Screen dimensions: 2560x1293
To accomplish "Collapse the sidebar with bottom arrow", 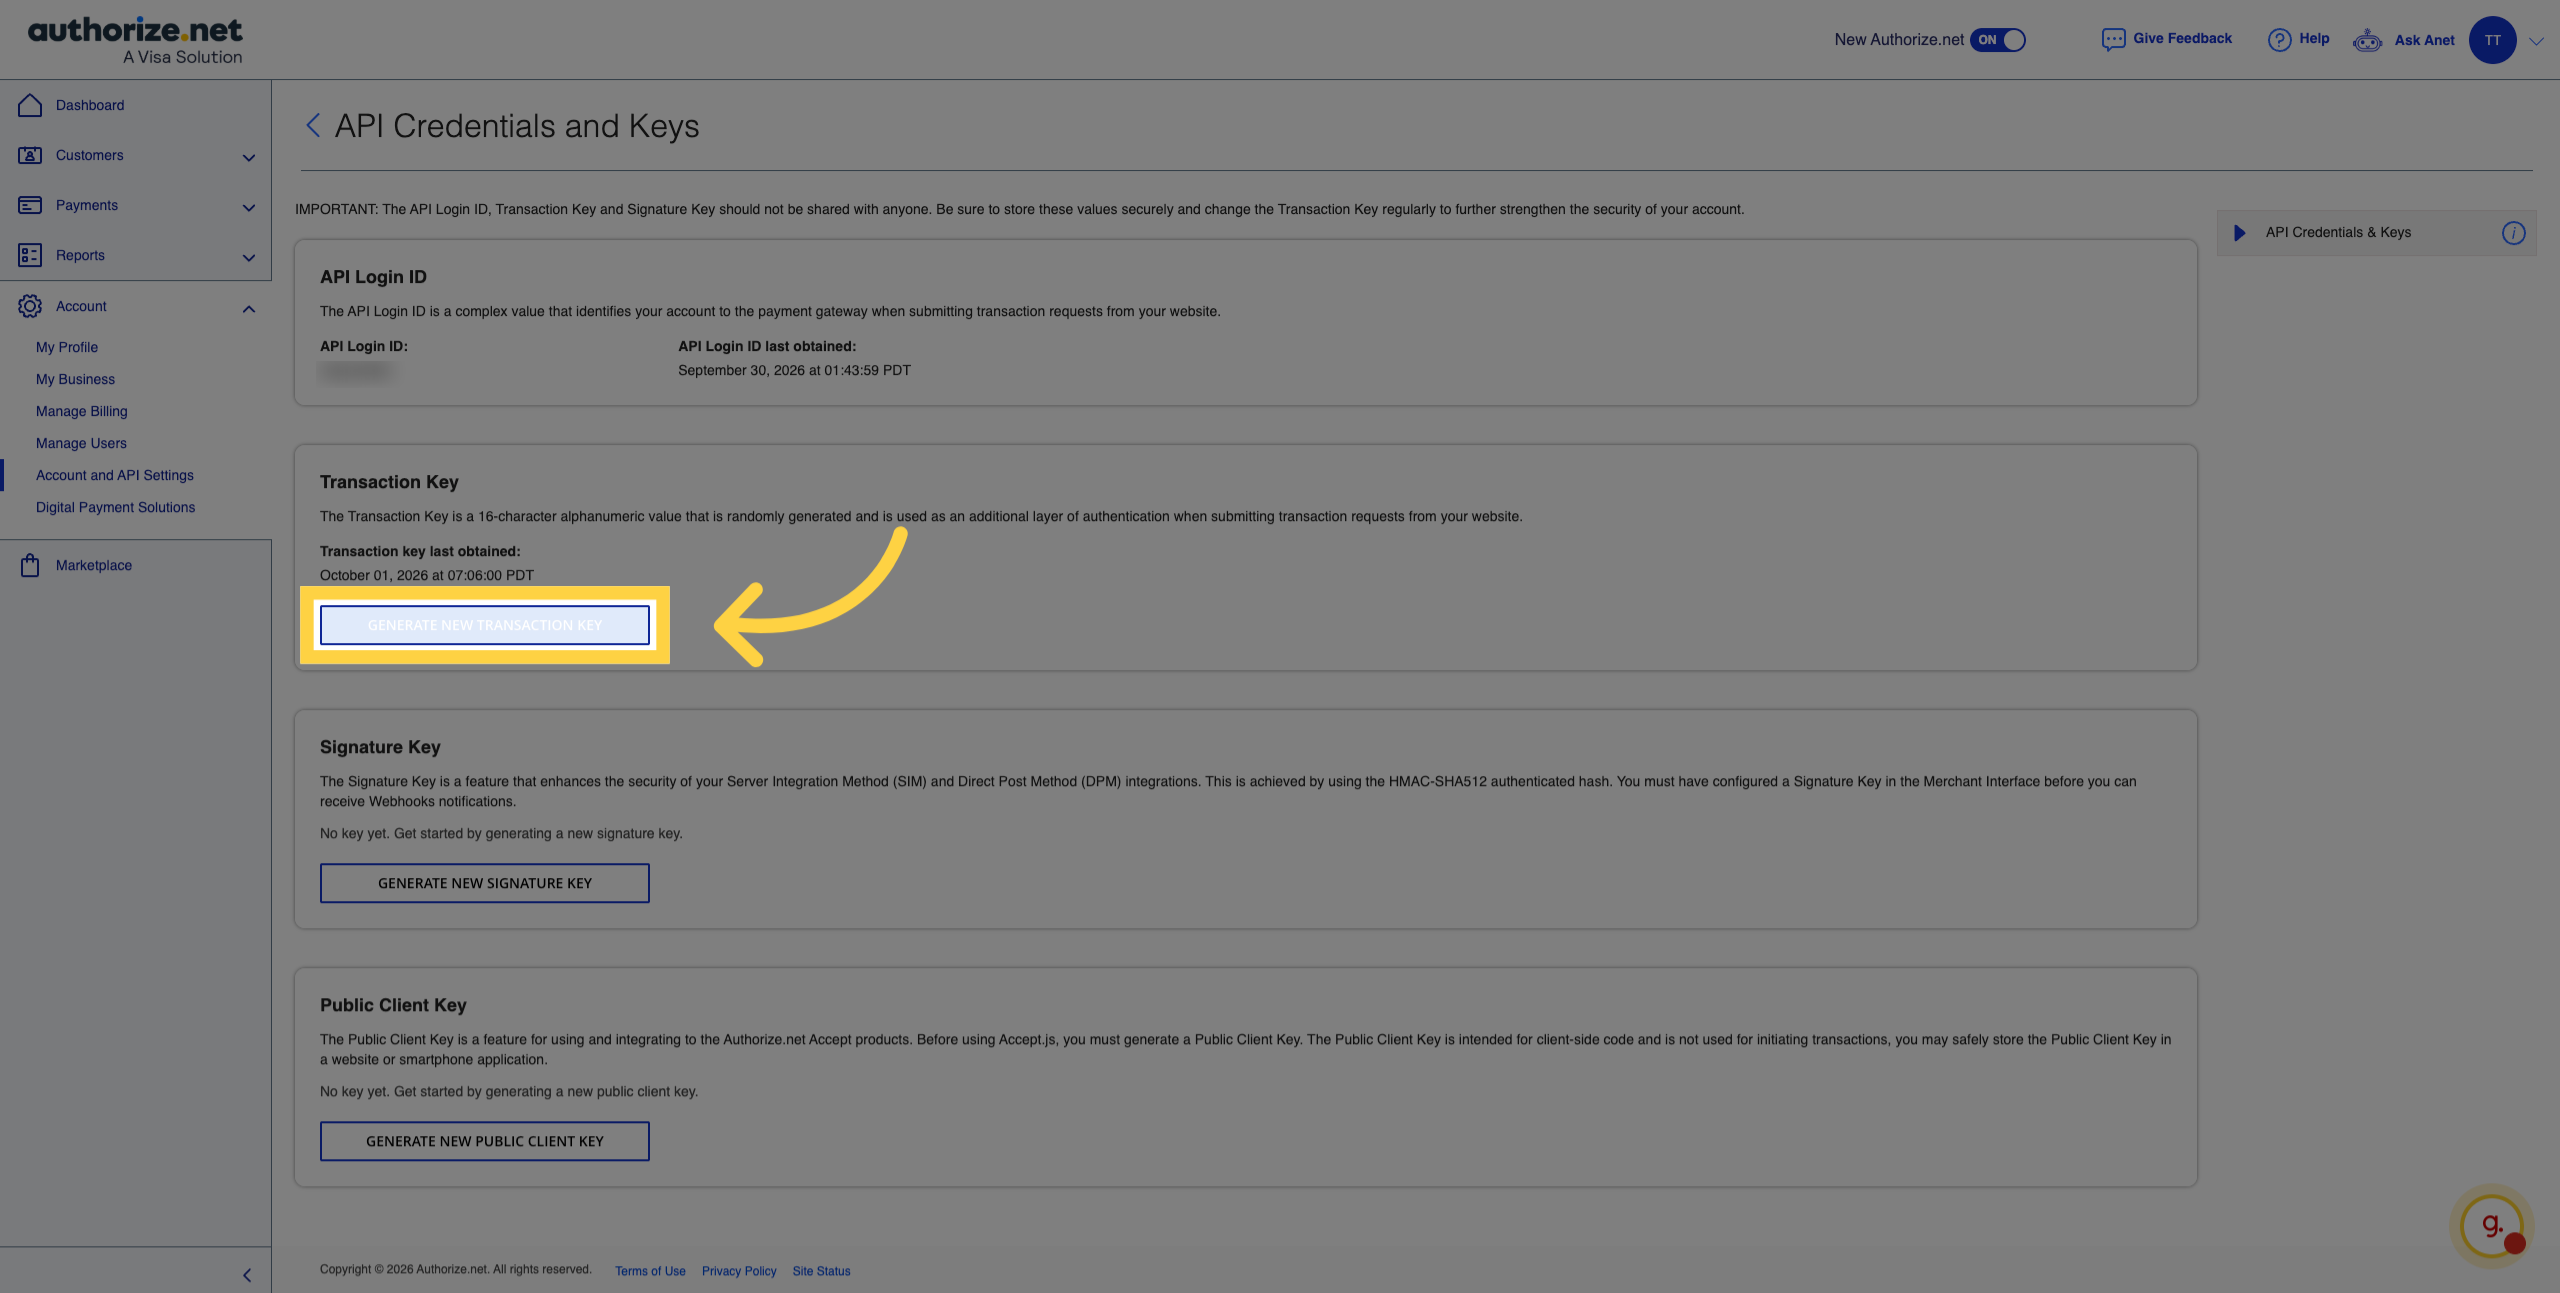I will pyautogui.click(x=247, y=1275).
